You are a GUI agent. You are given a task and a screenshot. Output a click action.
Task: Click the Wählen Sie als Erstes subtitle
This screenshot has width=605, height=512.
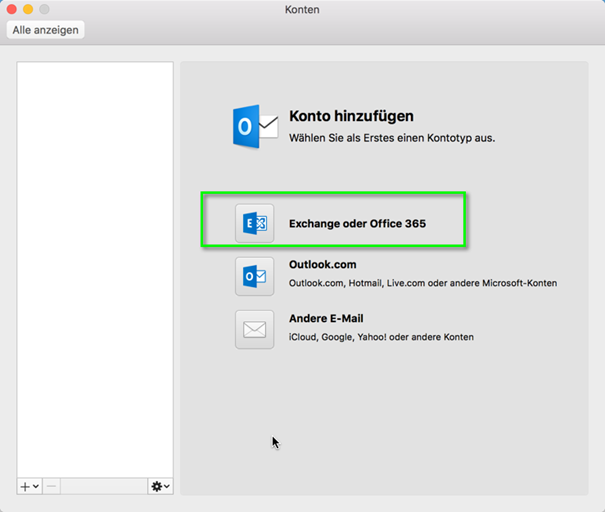pyautogui.click(x=391, y=137)
